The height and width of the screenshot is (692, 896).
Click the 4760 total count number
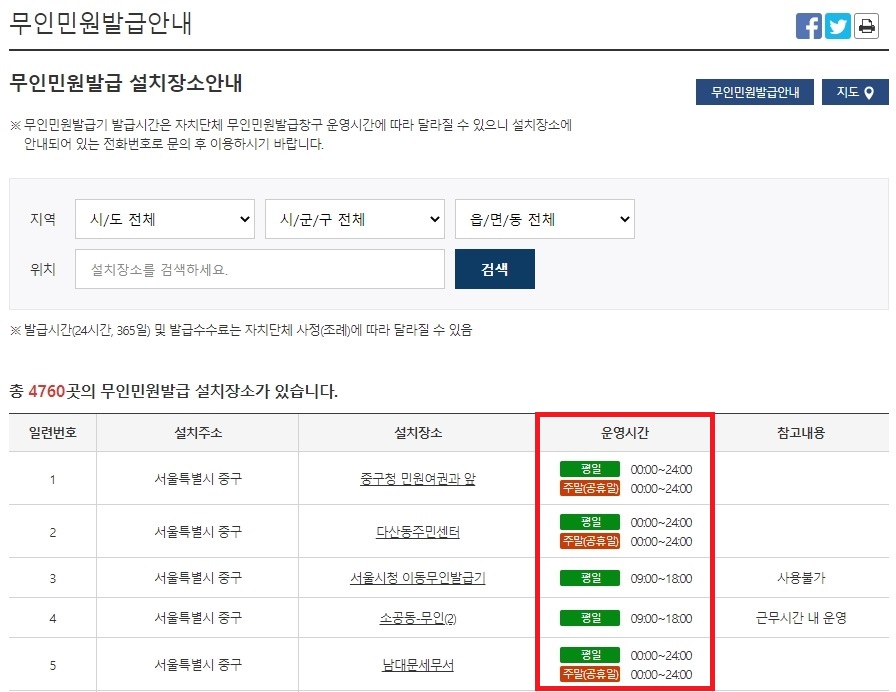(47, 391)
